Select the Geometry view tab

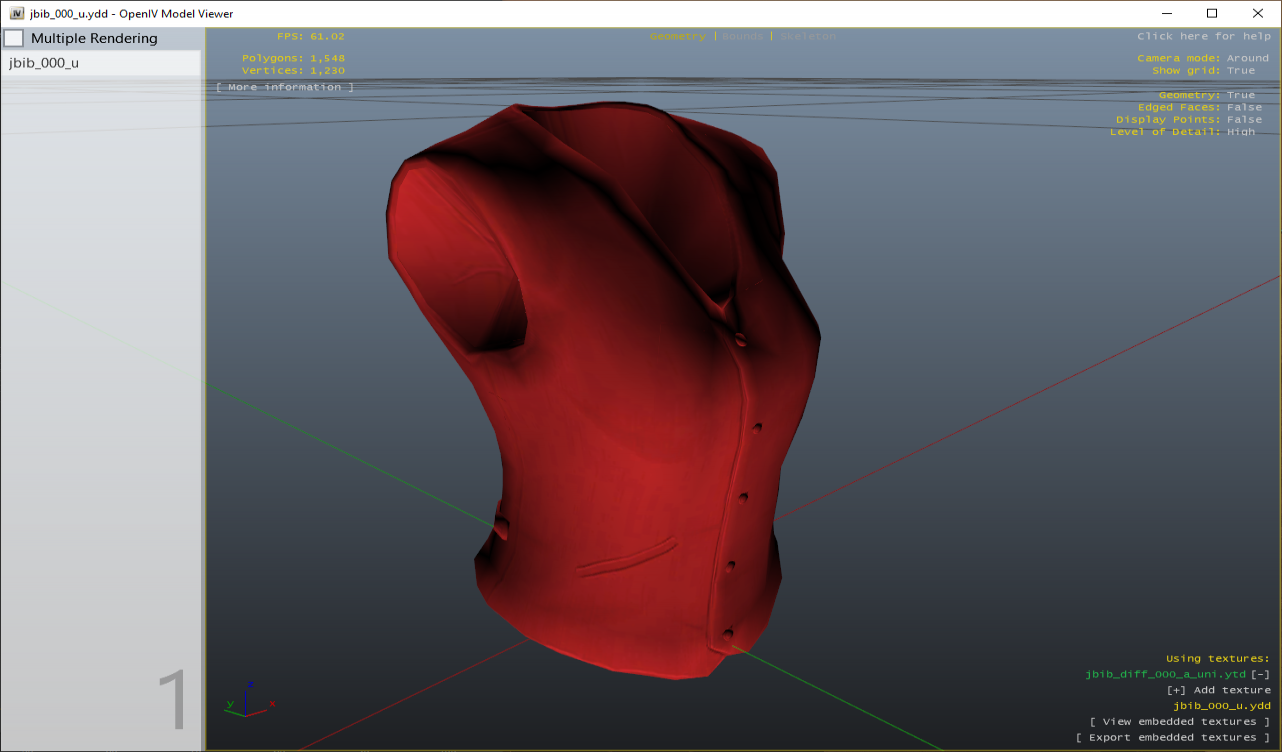677,36
